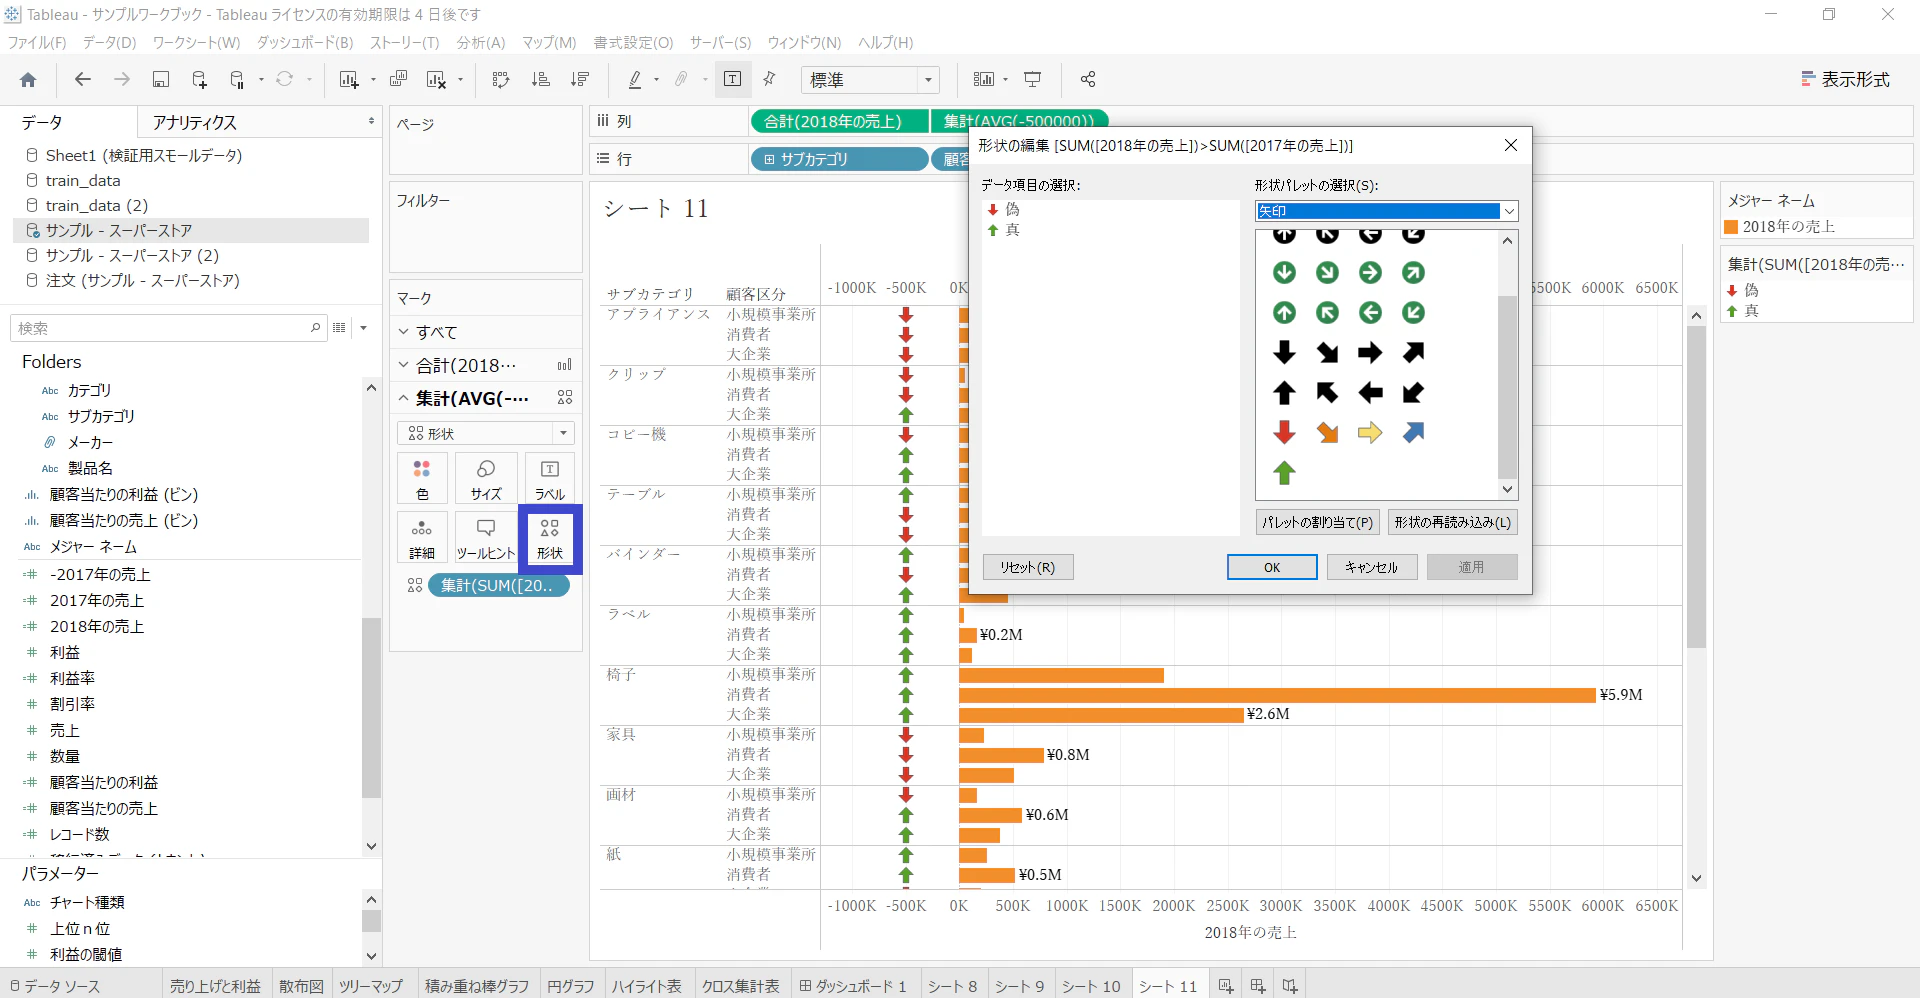Click the sort descending toolbar icon

pos(580,80)
